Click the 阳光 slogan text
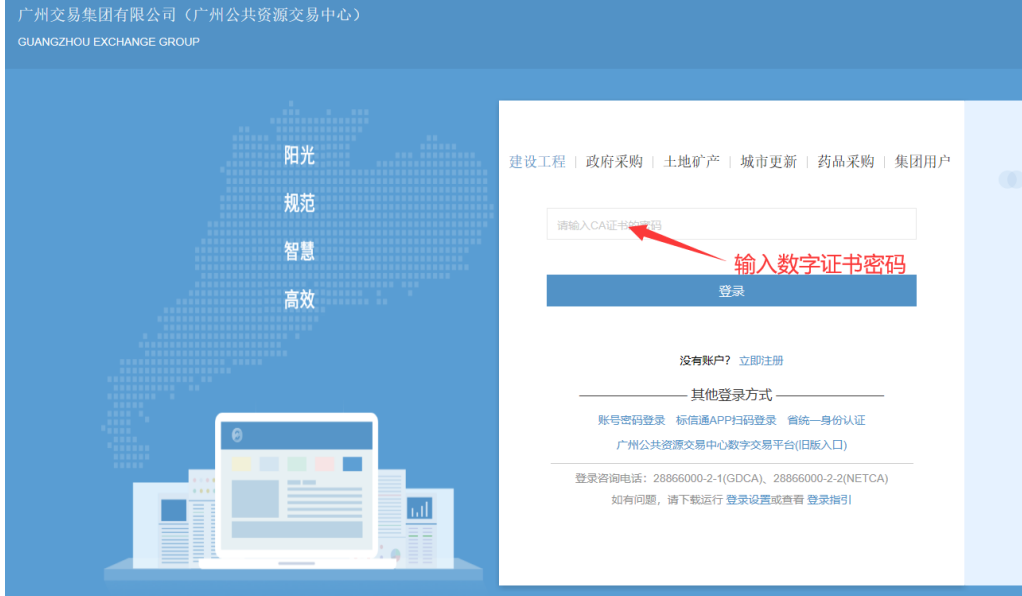Image resolution: width=1022 pixels, height=596 pixels. [299, 156]
